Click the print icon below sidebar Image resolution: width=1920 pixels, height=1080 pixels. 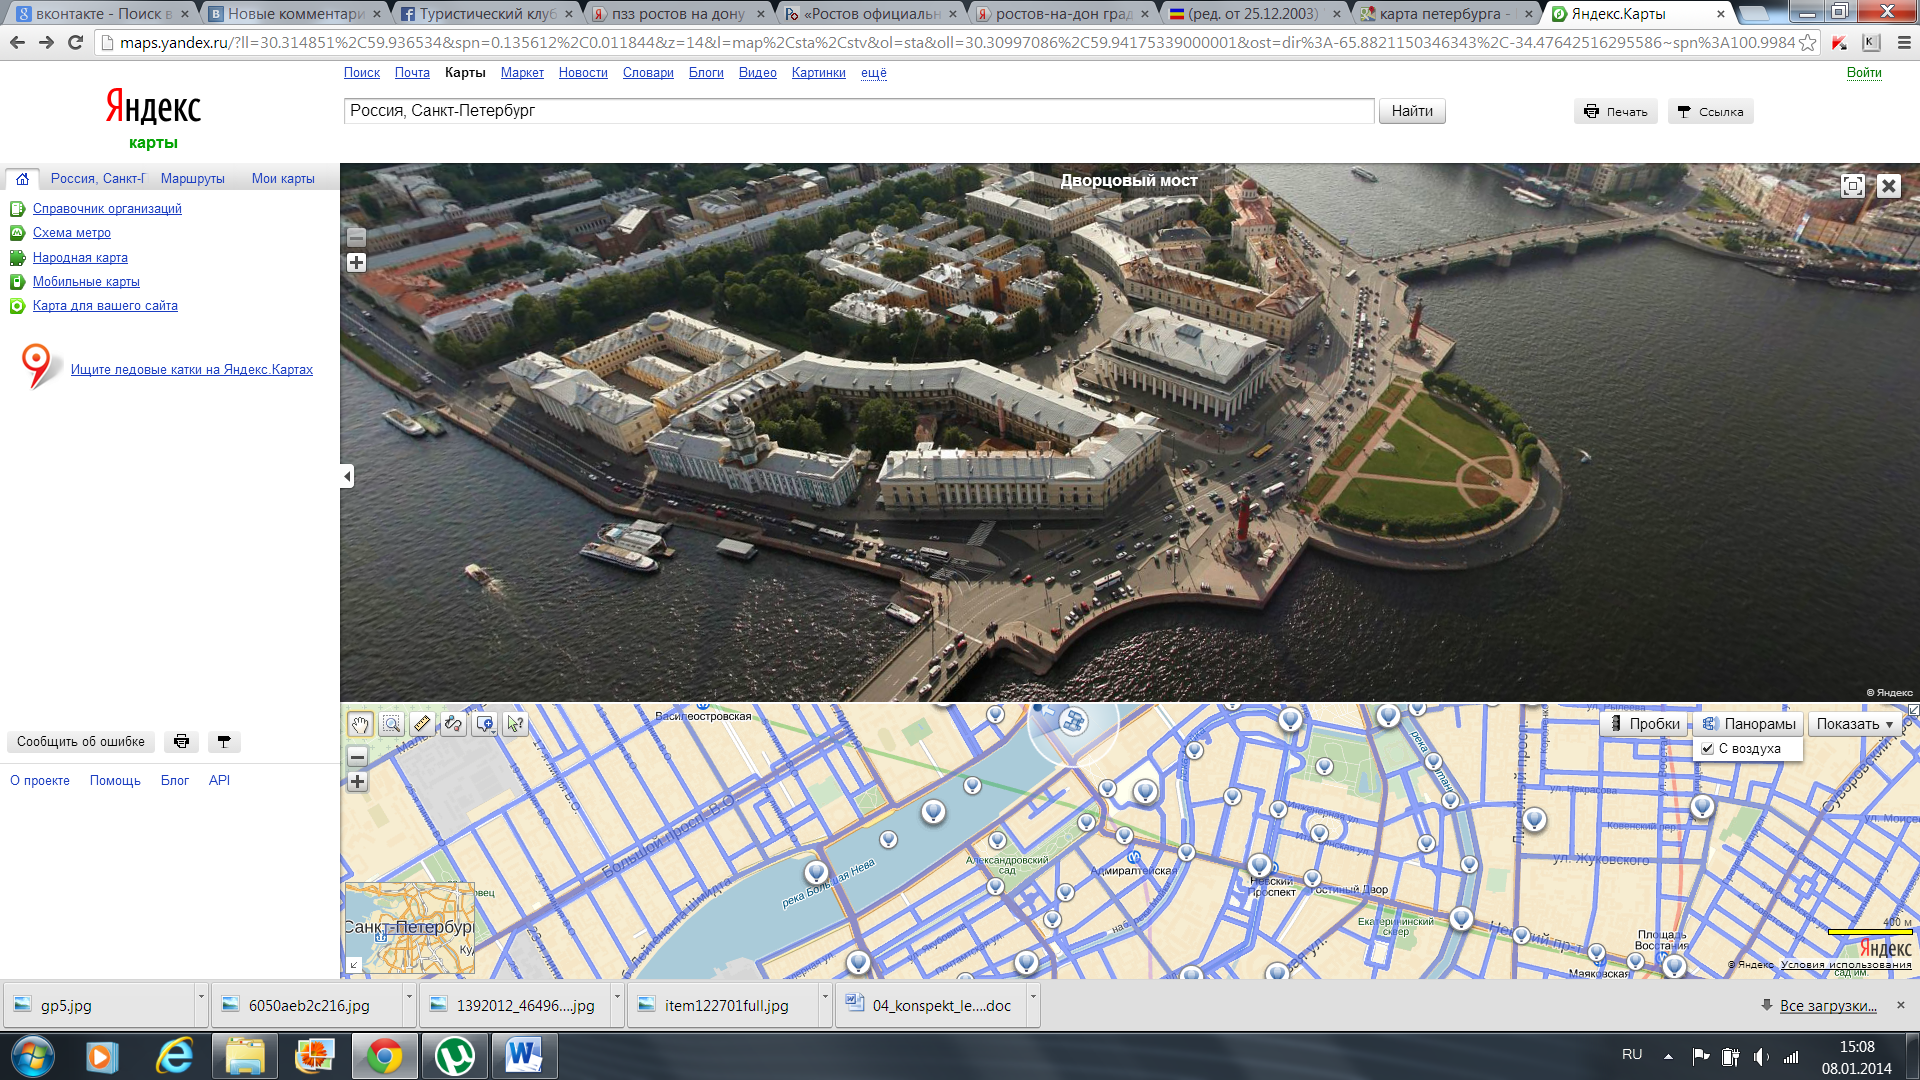[x=181, y=742]
